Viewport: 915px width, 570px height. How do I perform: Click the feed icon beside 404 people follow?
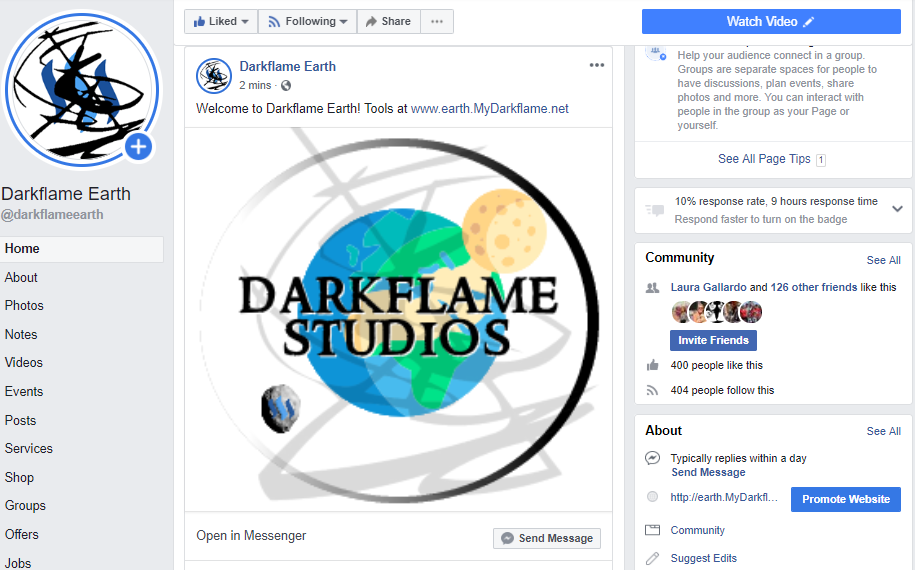click(x=652, y=390)
